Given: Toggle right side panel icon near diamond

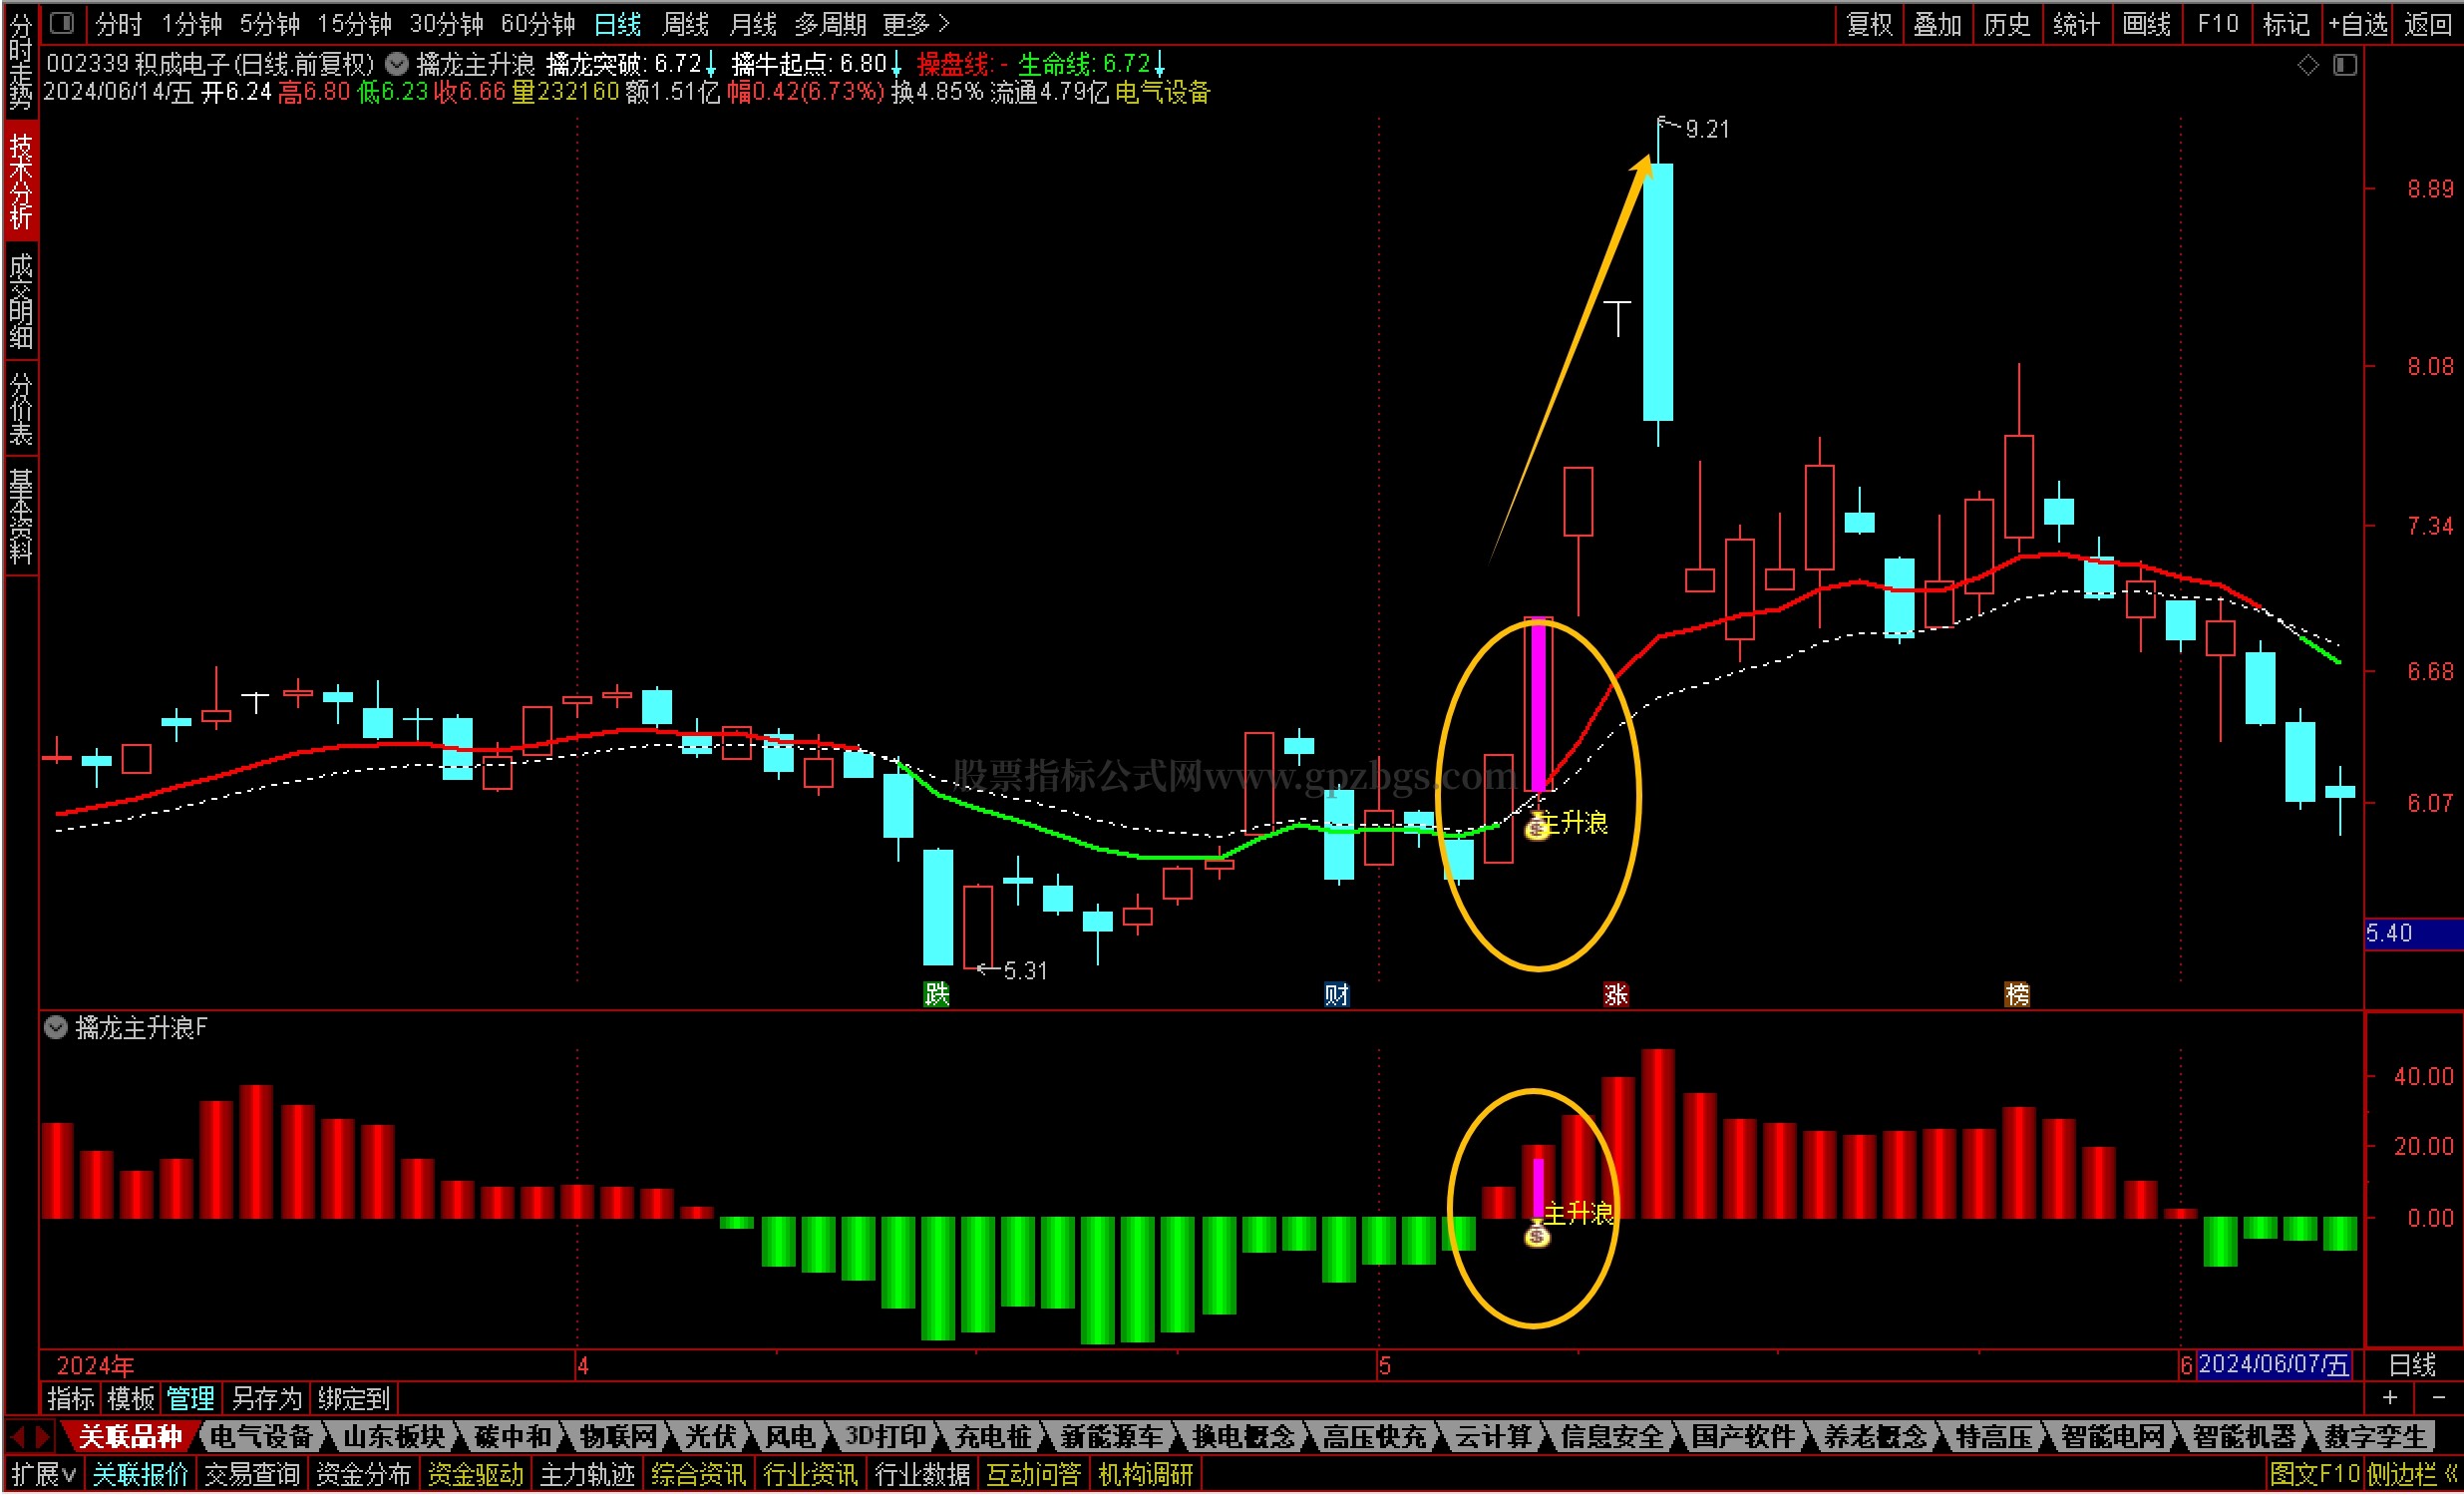Looking at the screenshot, I should click(x=2344, y=65).
